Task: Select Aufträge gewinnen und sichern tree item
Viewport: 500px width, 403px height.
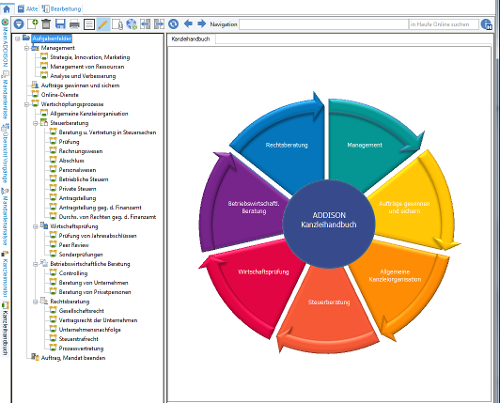Action: coord(80,85)
